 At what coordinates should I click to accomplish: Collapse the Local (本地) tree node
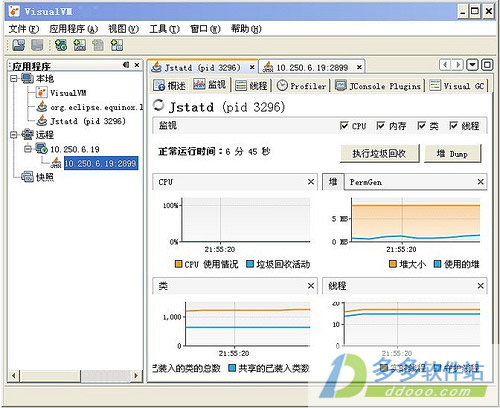point(14,79)
